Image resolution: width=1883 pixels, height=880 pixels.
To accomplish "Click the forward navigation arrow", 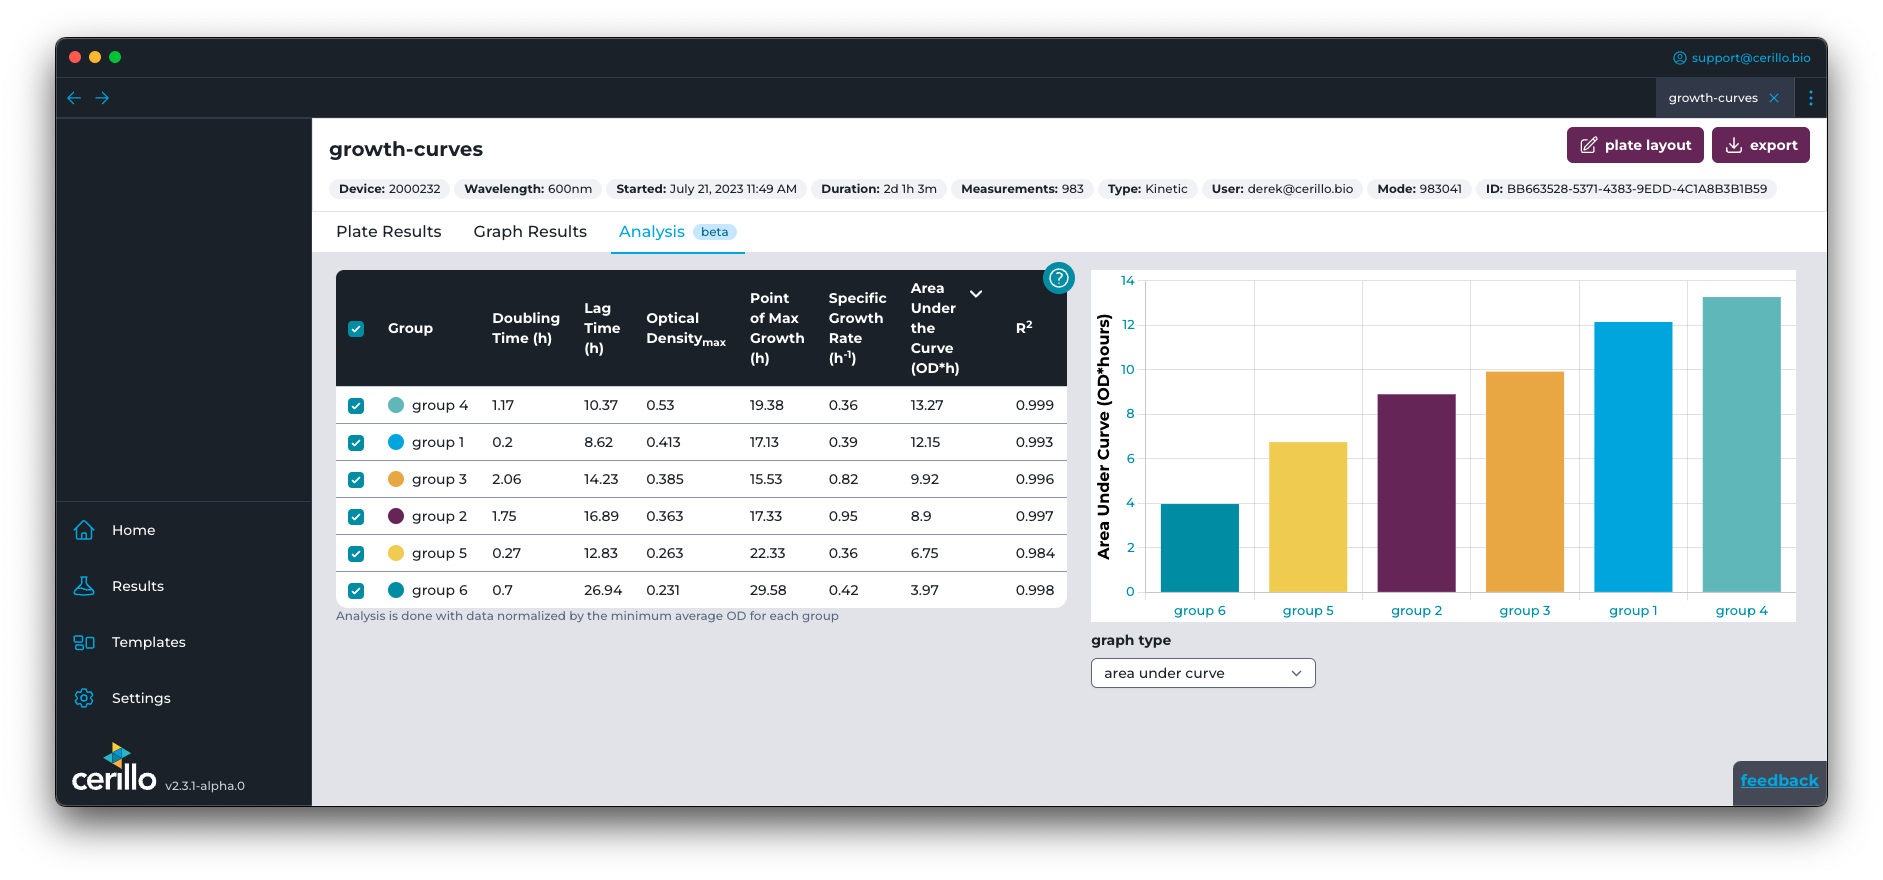I will (102, 98).
